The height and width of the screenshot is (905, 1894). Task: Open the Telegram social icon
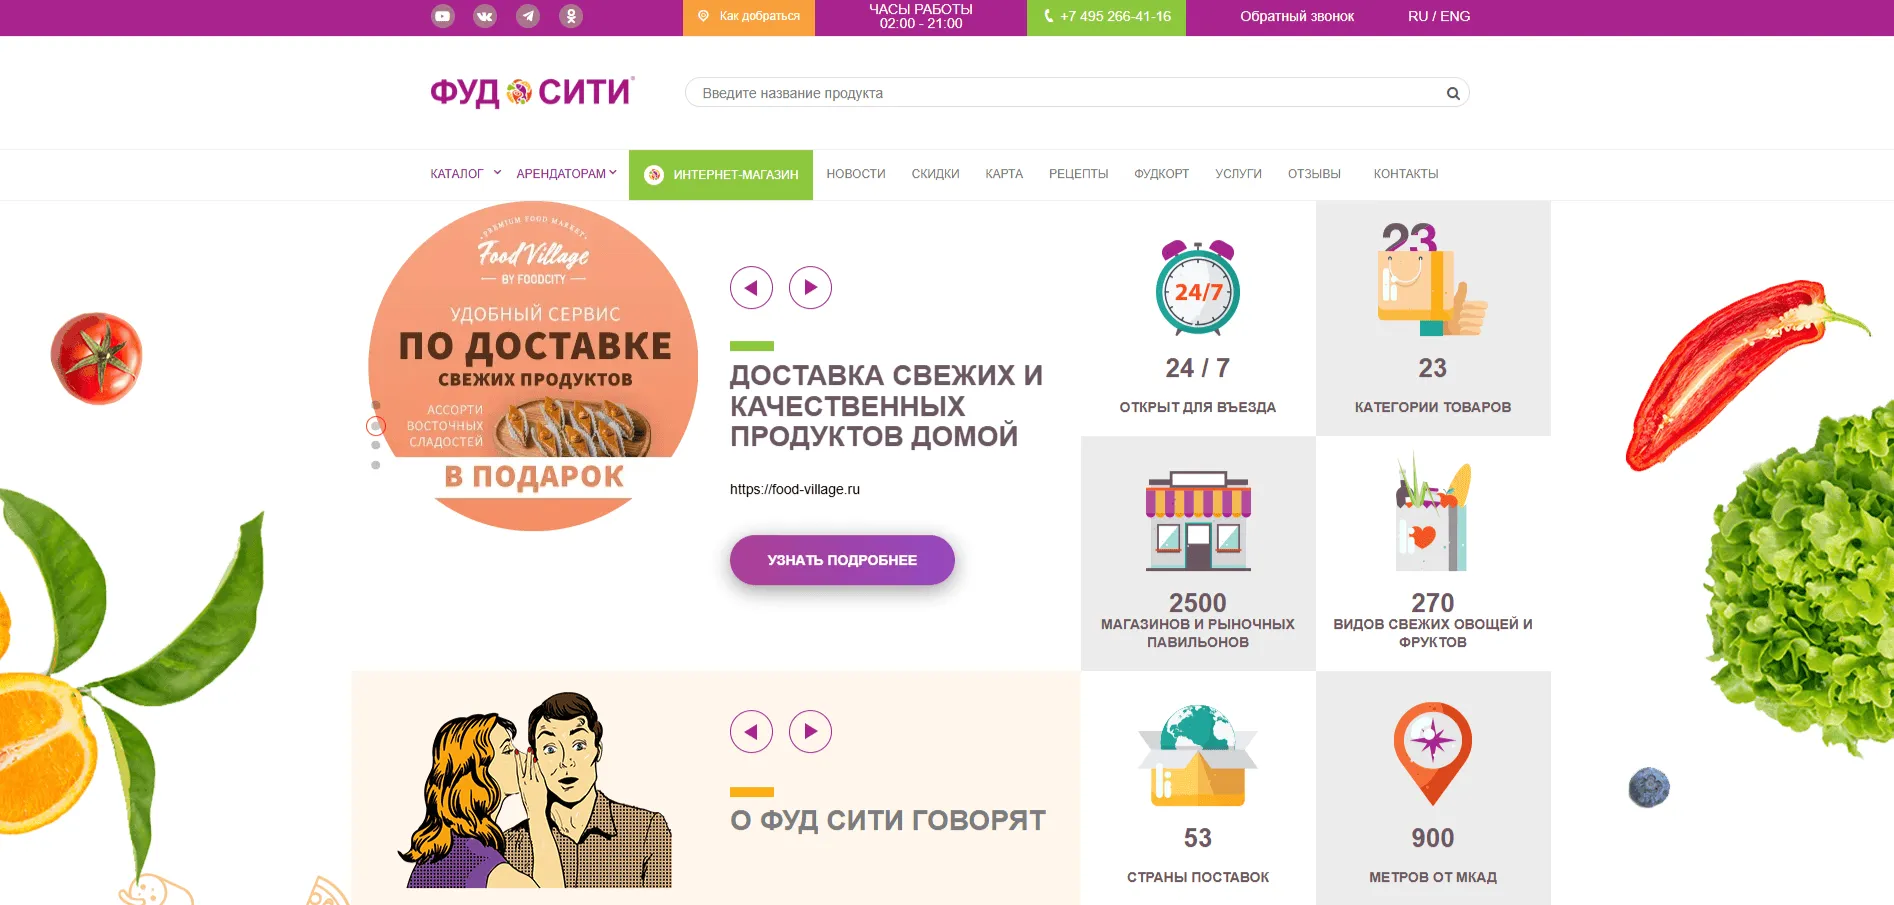click(x=528, y=16)
